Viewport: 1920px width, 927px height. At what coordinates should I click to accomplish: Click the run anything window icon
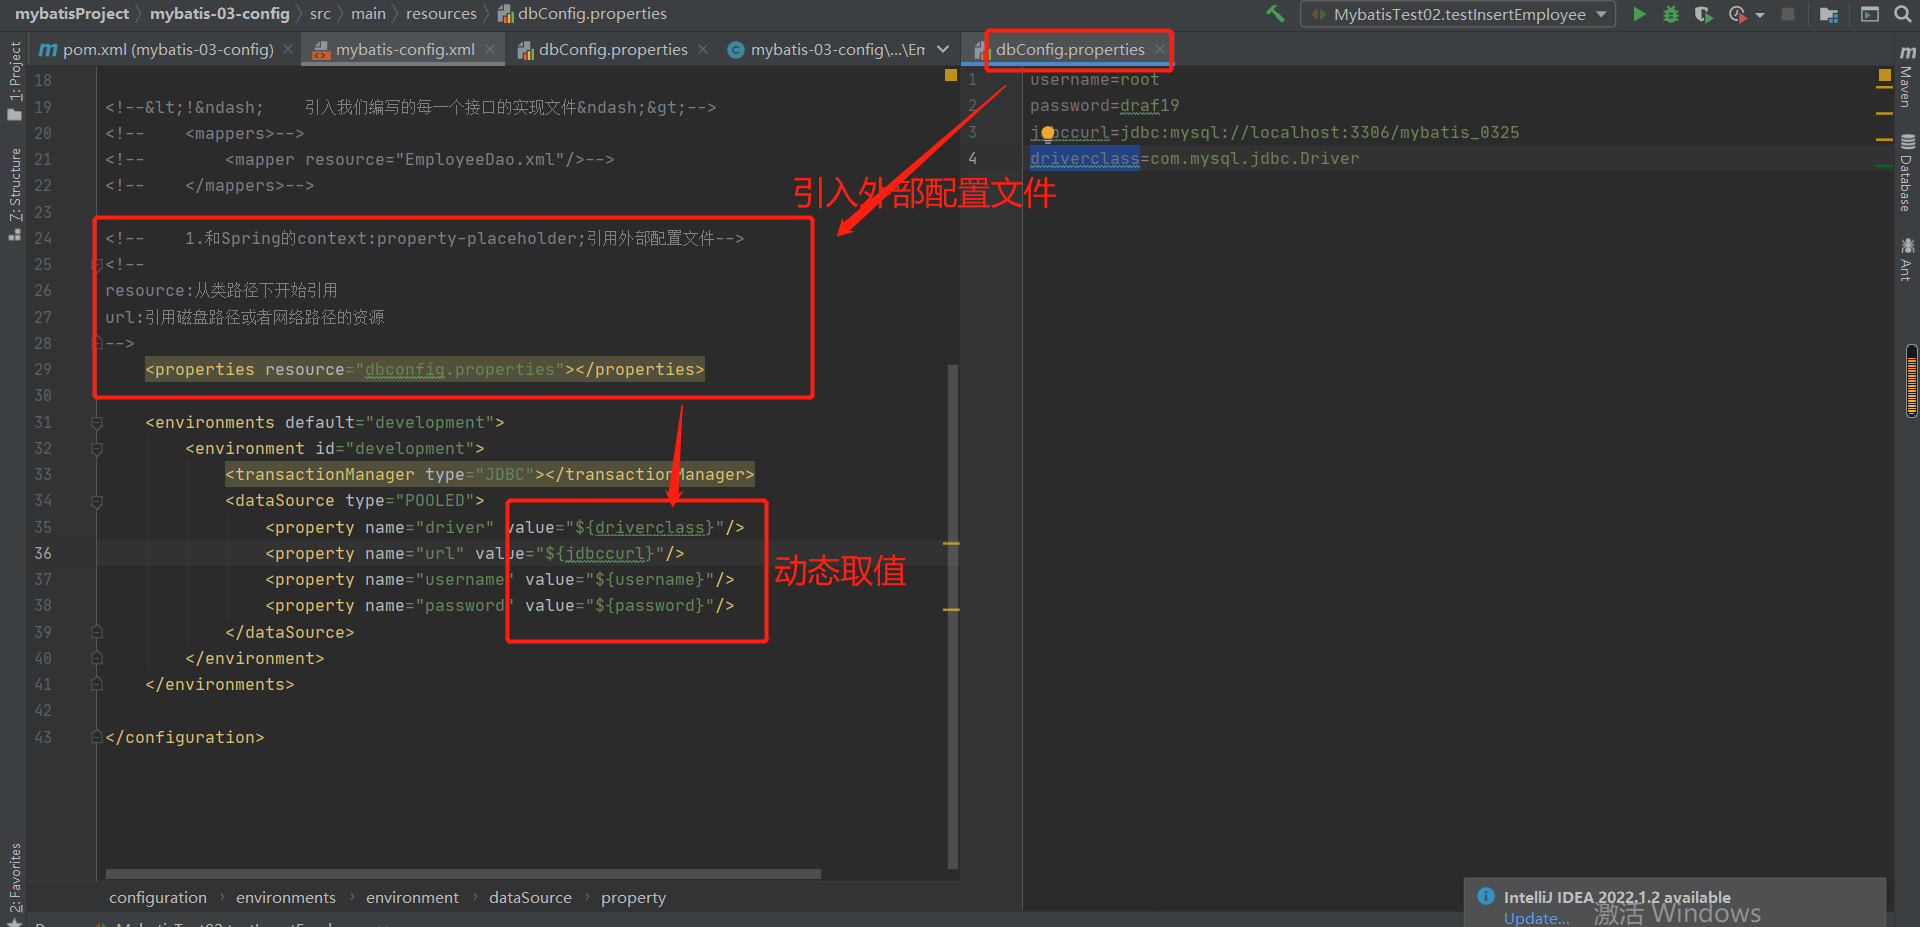tap(1870, 14)
